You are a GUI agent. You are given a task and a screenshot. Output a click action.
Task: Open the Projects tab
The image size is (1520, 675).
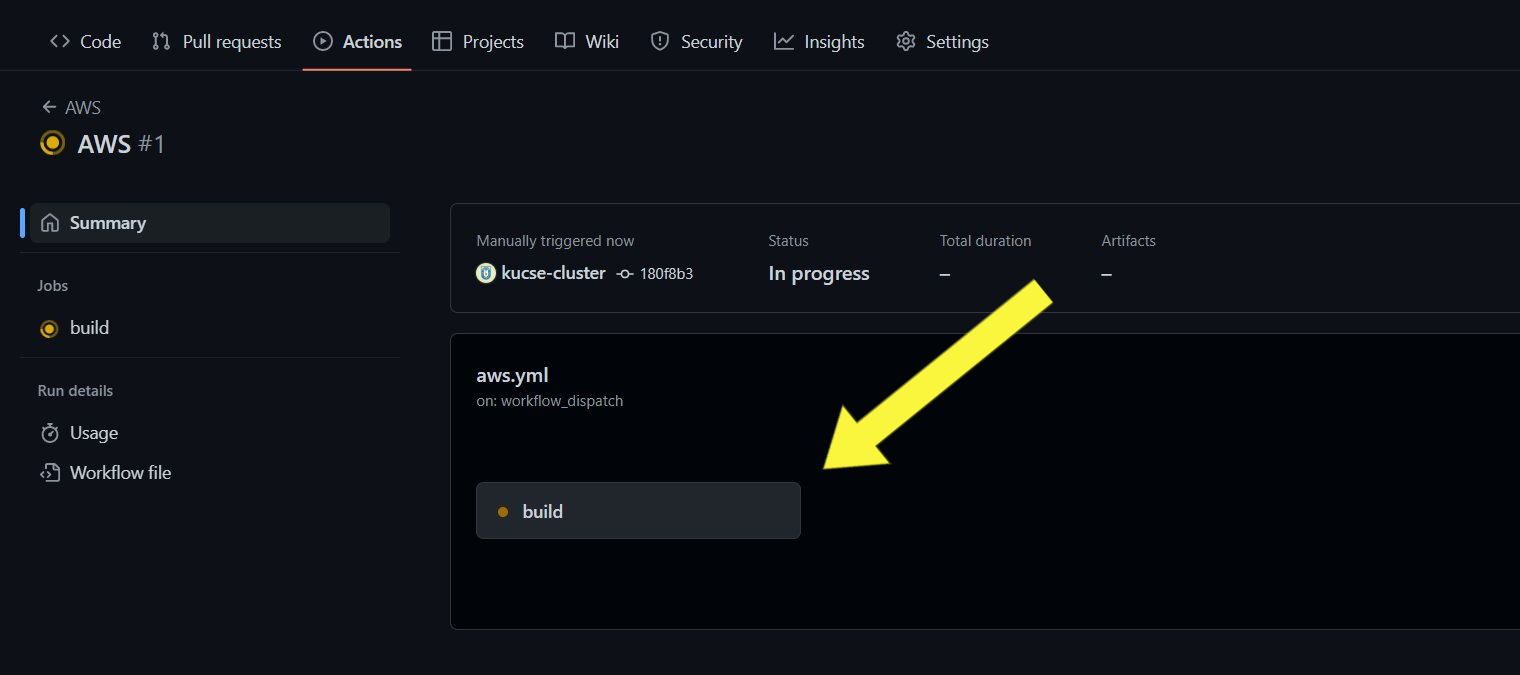point(478,41)
